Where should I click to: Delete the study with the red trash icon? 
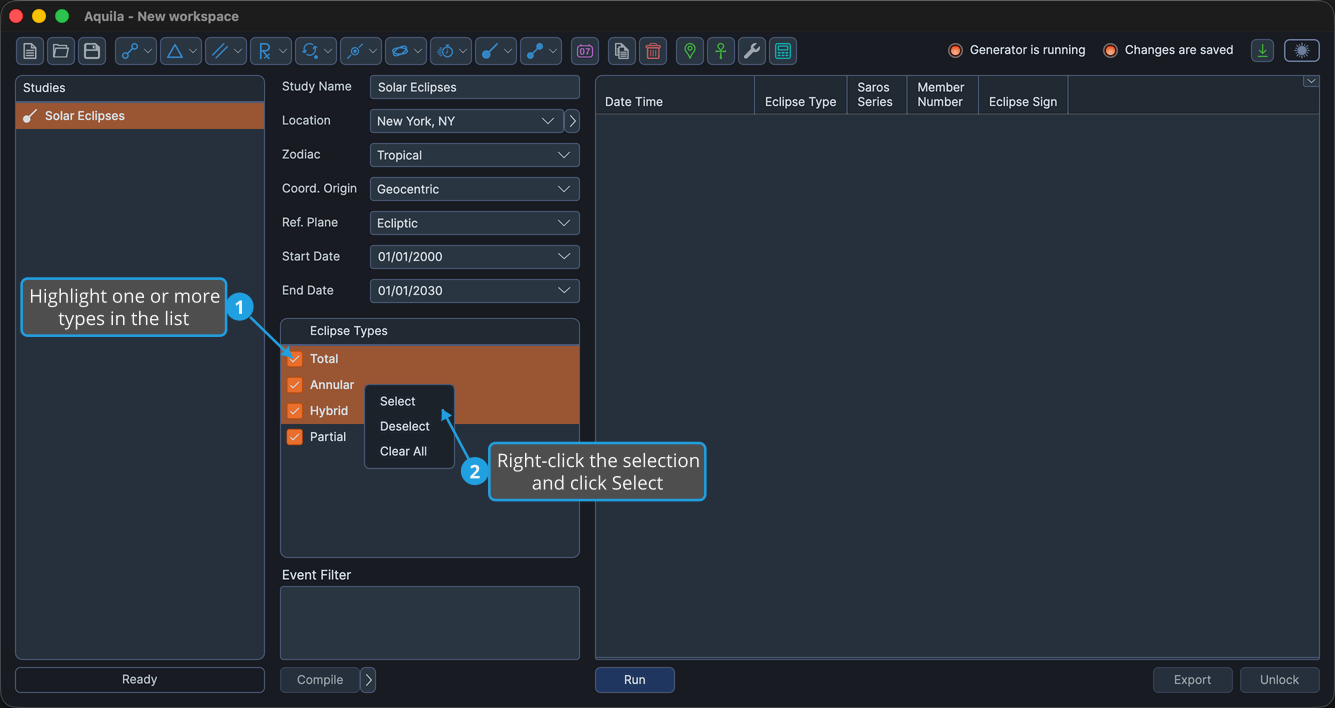tap(653, 51)
